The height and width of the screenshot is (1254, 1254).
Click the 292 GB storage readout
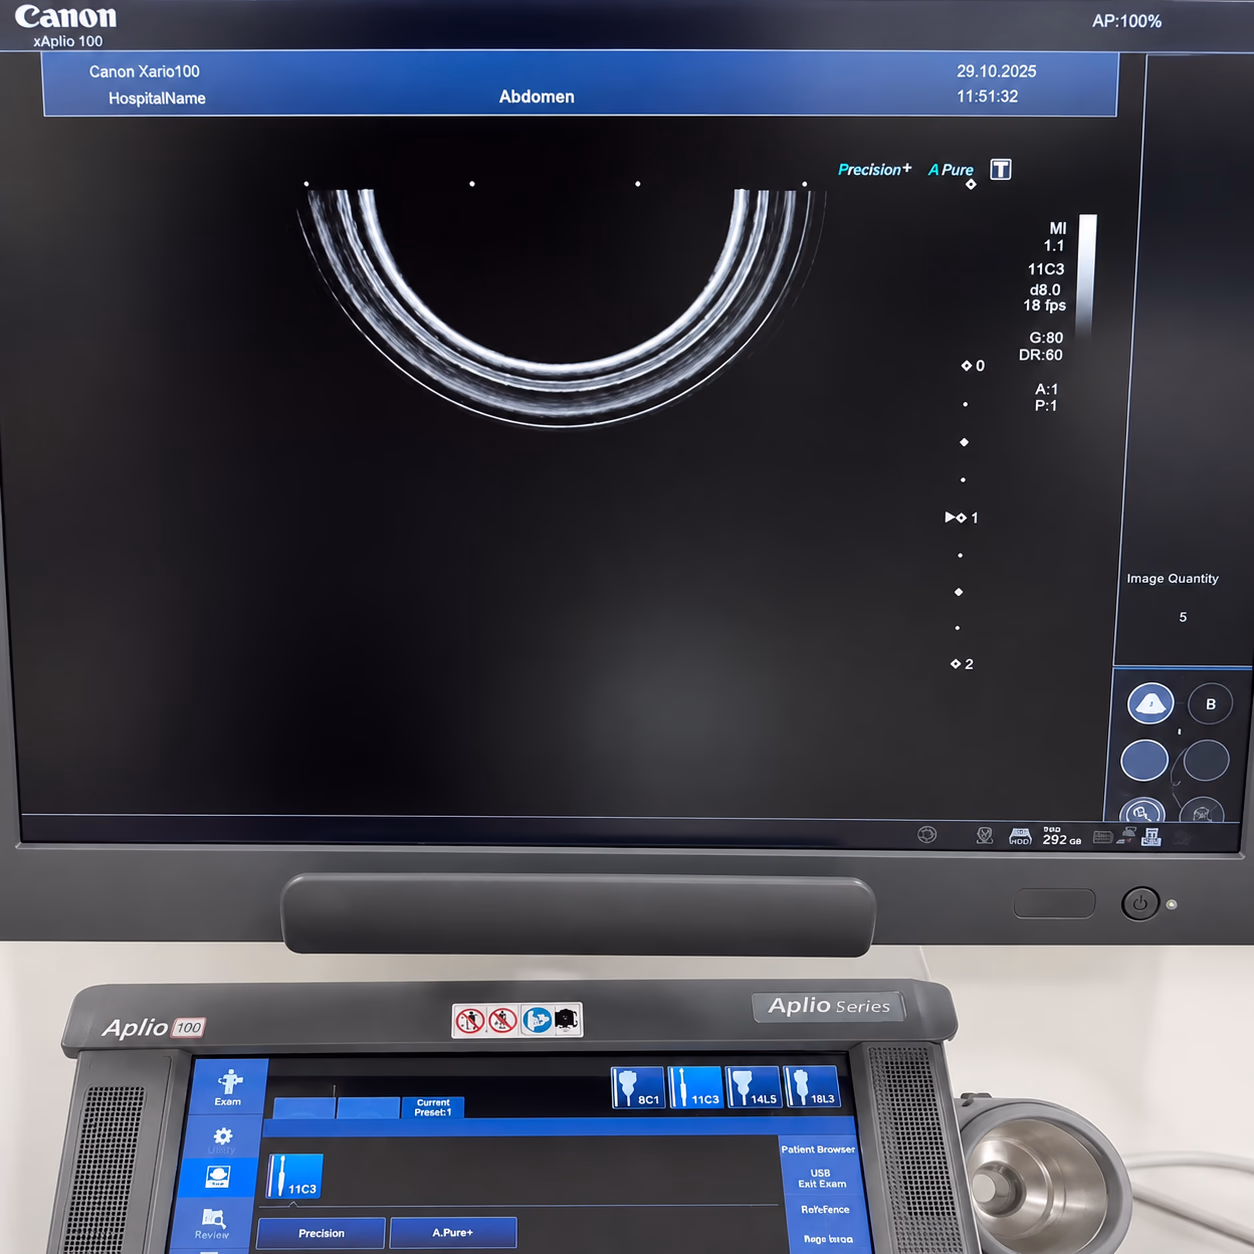[1062, 839]
